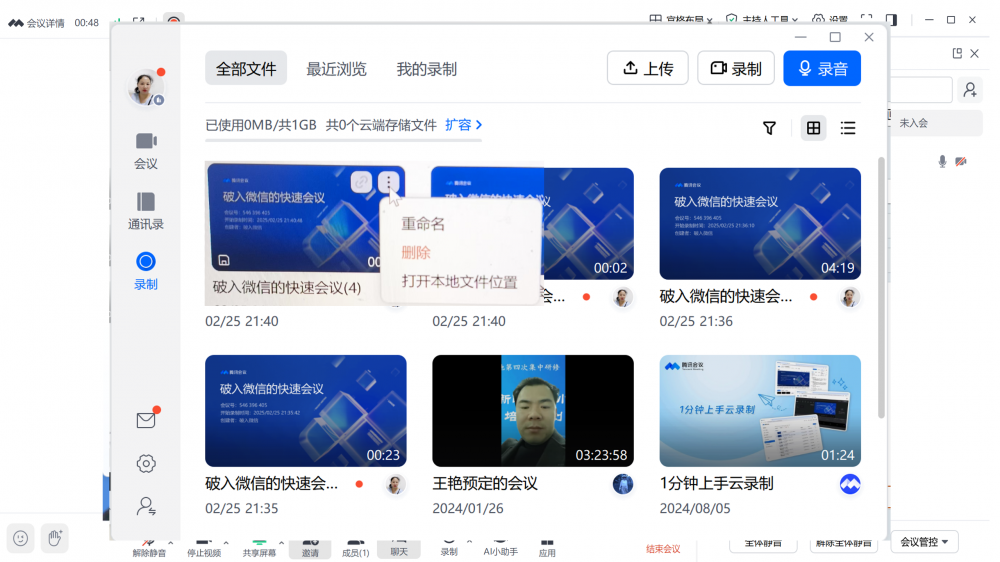Click 停止视频 in meeting toolbar
This screenshot has height=562, width=1000.
pos(204,549)
